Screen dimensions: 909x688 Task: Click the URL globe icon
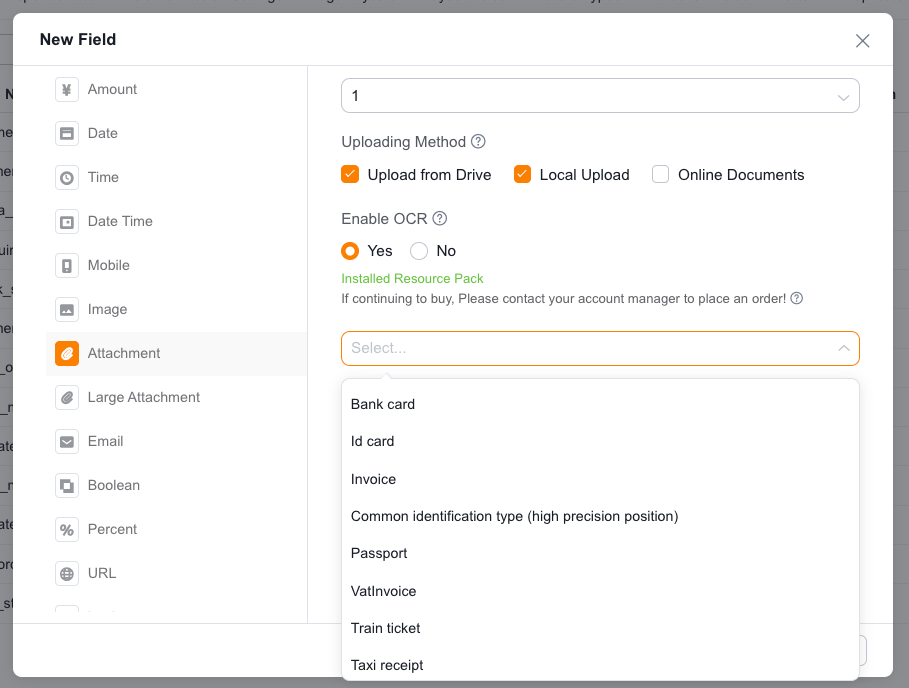point(67,574)
